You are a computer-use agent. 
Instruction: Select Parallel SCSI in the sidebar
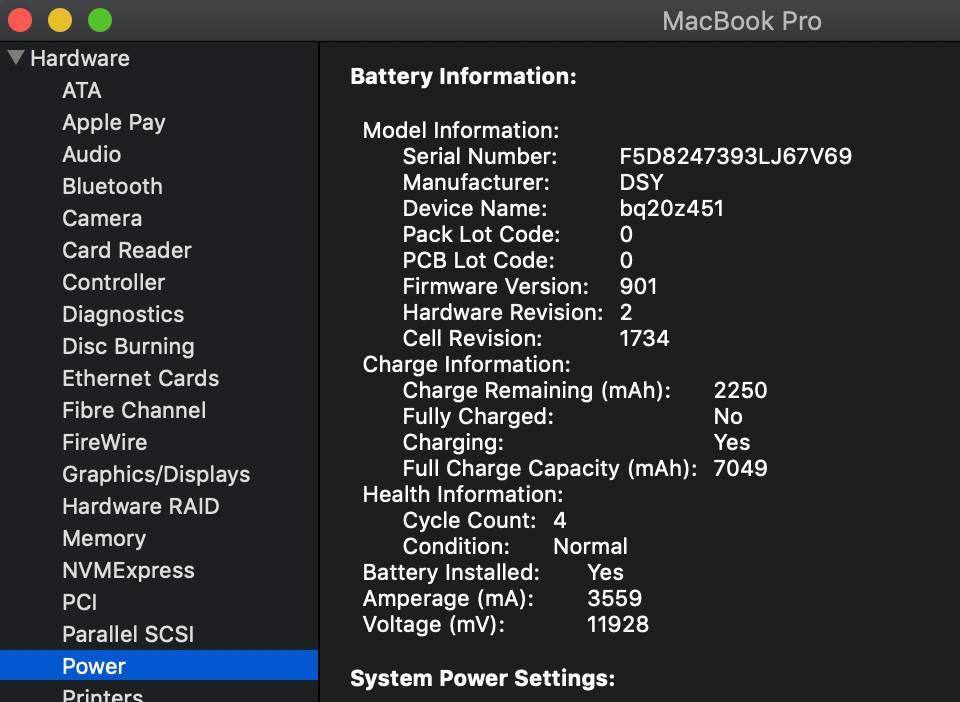[x=128, y=634]
